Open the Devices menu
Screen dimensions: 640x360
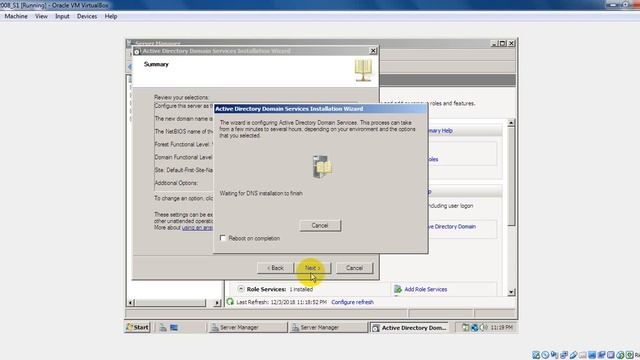(x=87, y=16)
